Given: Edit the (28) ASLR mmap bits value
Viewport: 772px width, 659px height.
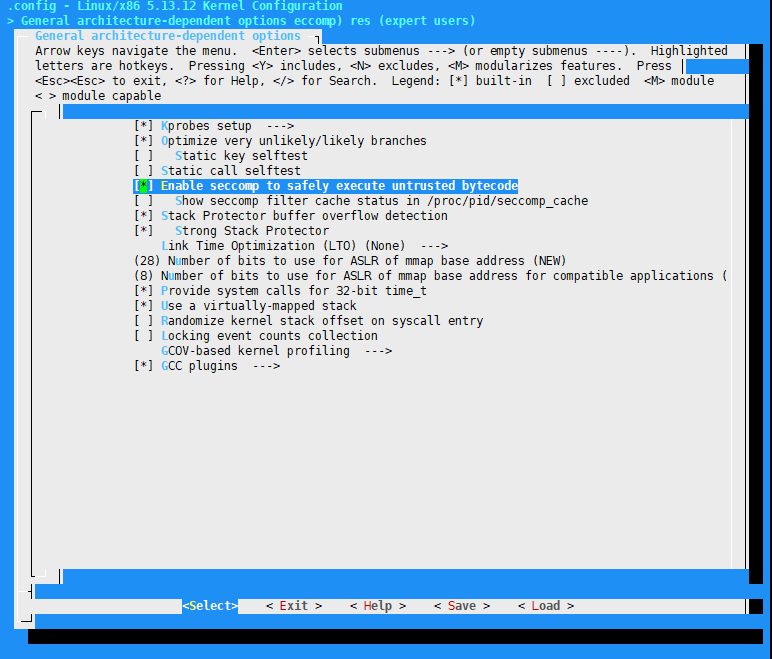Looking at the screenshot, I should coord(147,261).
